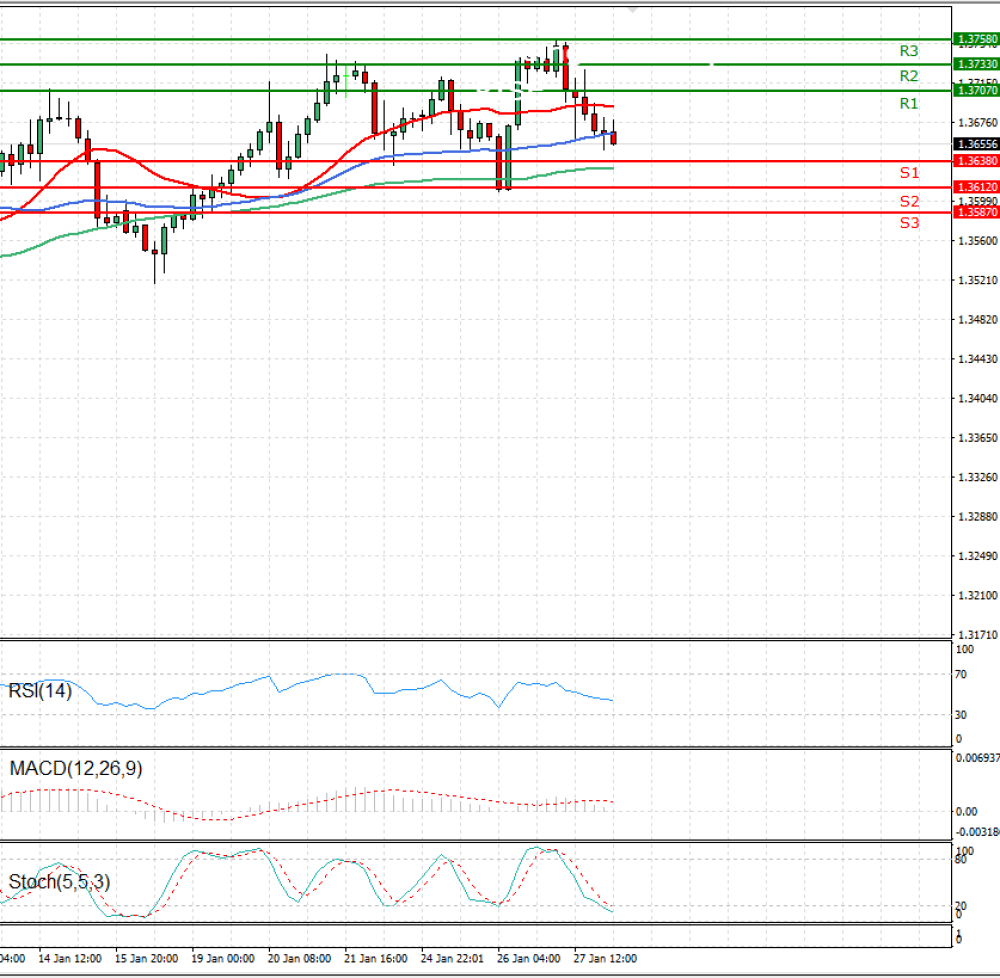Image resolution: width=1000 pixels, height=978 pixels.
Task: Select the 15 Jan 20:00 time label
Action: pyautogui.click(x=146, y=959)
